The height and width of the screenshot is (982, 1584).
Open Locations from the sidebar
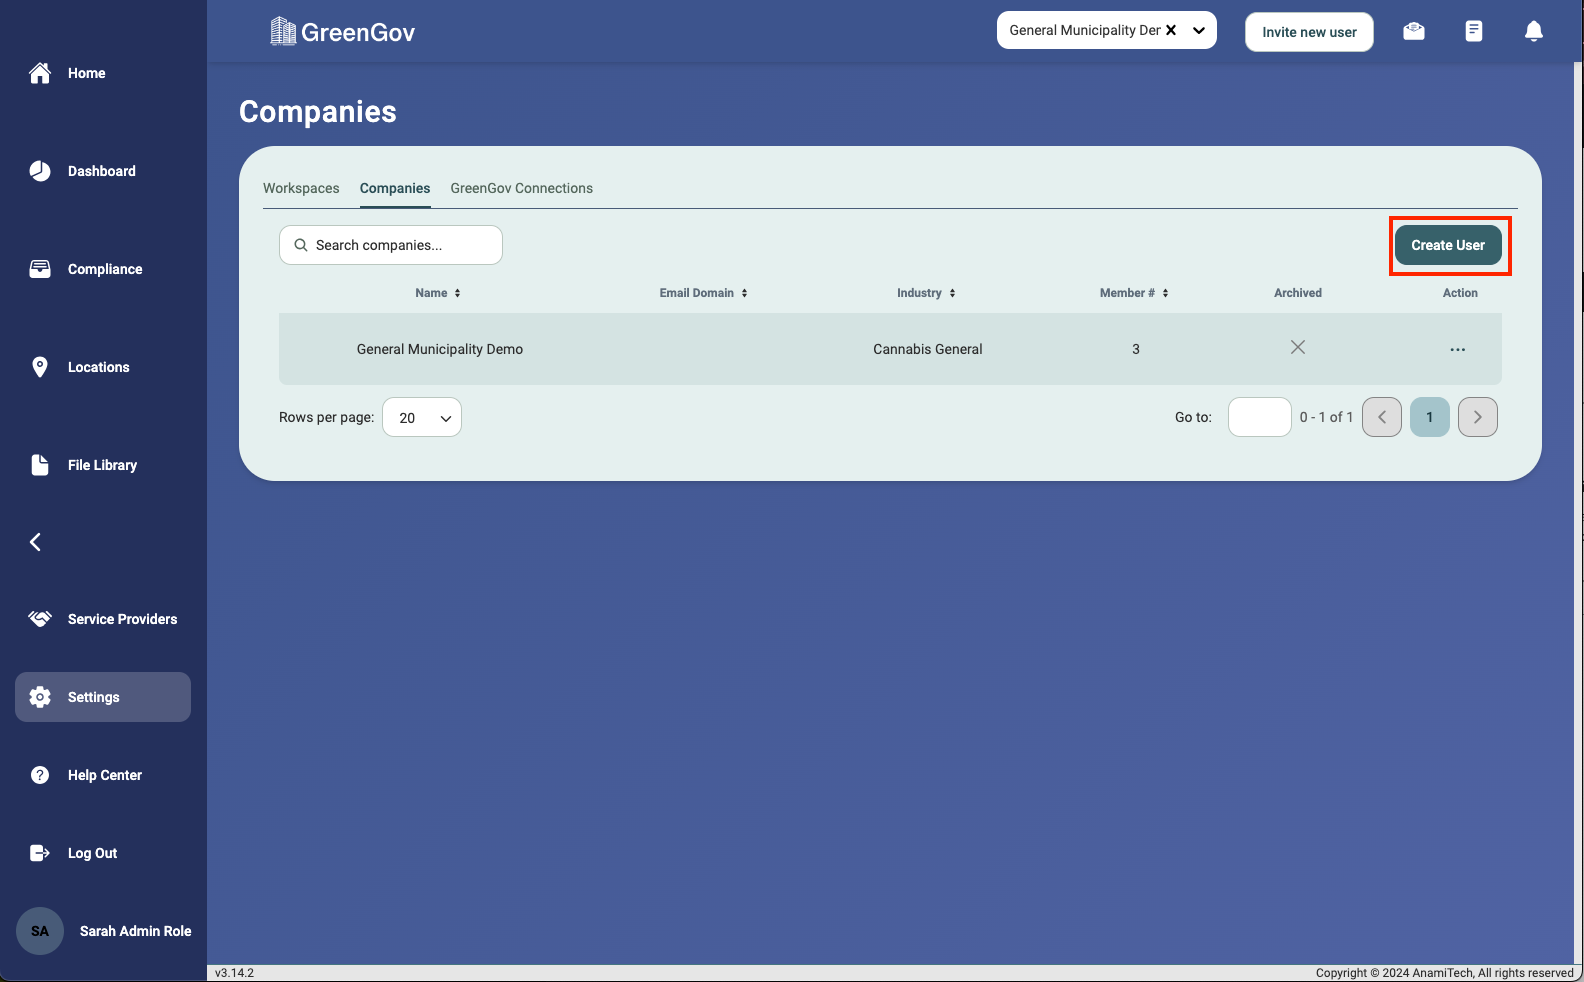tap(99, 367)
